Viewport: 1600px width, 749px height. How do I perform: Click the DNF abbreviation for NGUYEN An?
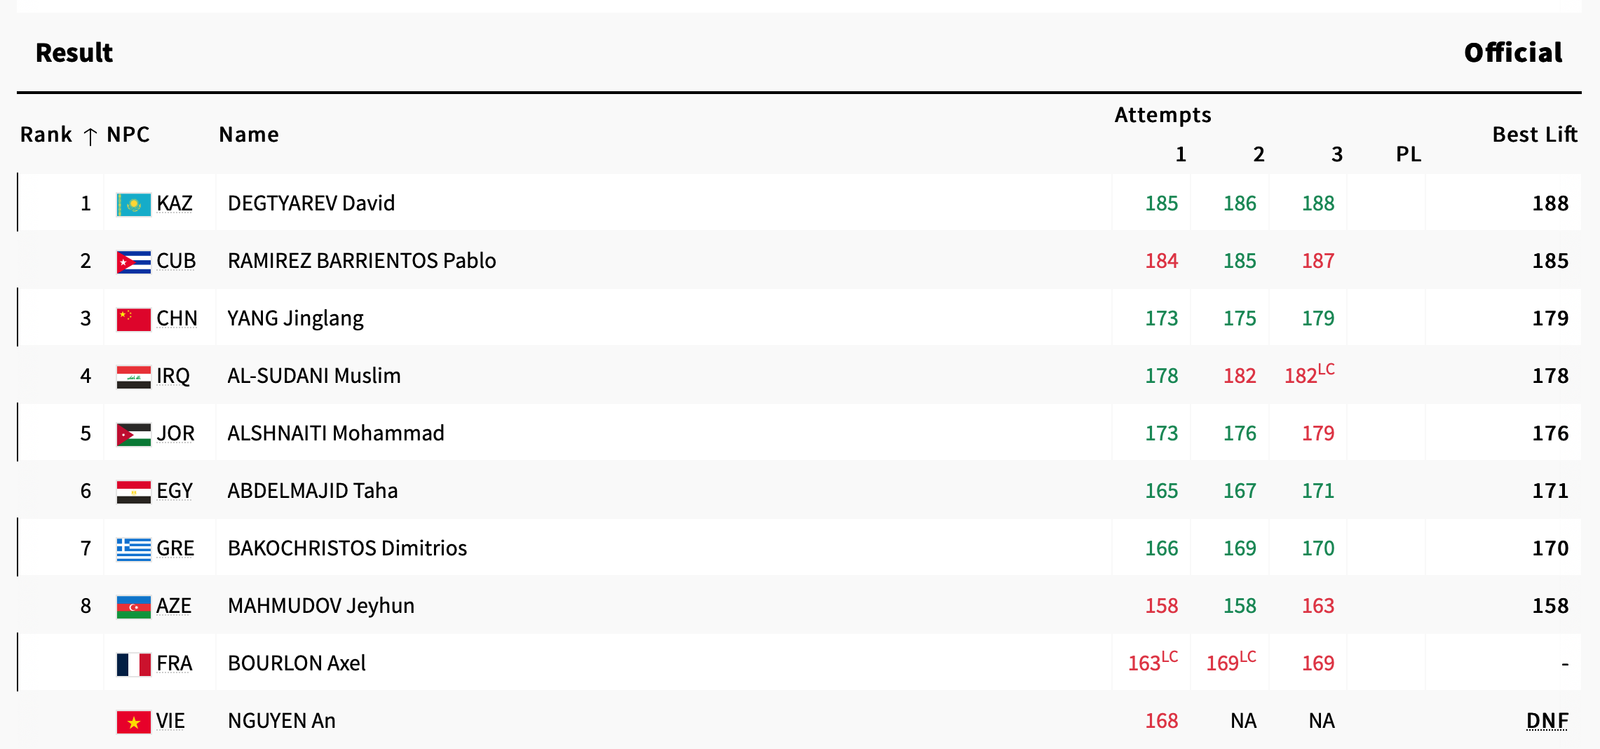click(x=1547, y=721)
